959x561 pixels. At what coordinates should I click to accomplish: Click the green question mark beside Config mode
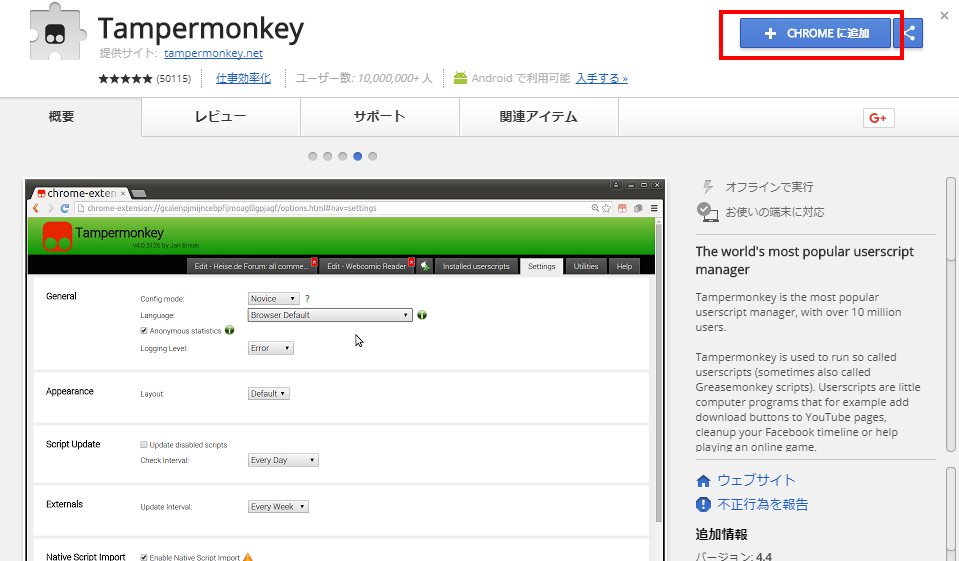[x=307, y=299]
